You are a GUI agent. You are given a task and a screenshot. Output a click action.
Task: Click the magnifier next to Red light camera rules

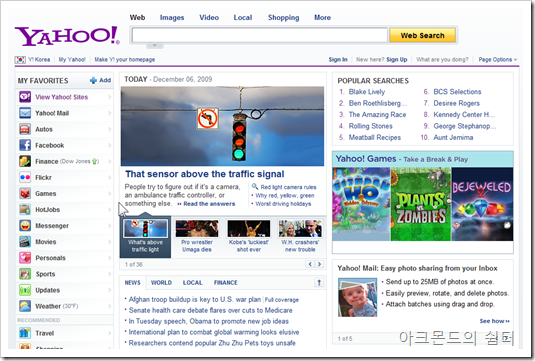pos(255,186)
